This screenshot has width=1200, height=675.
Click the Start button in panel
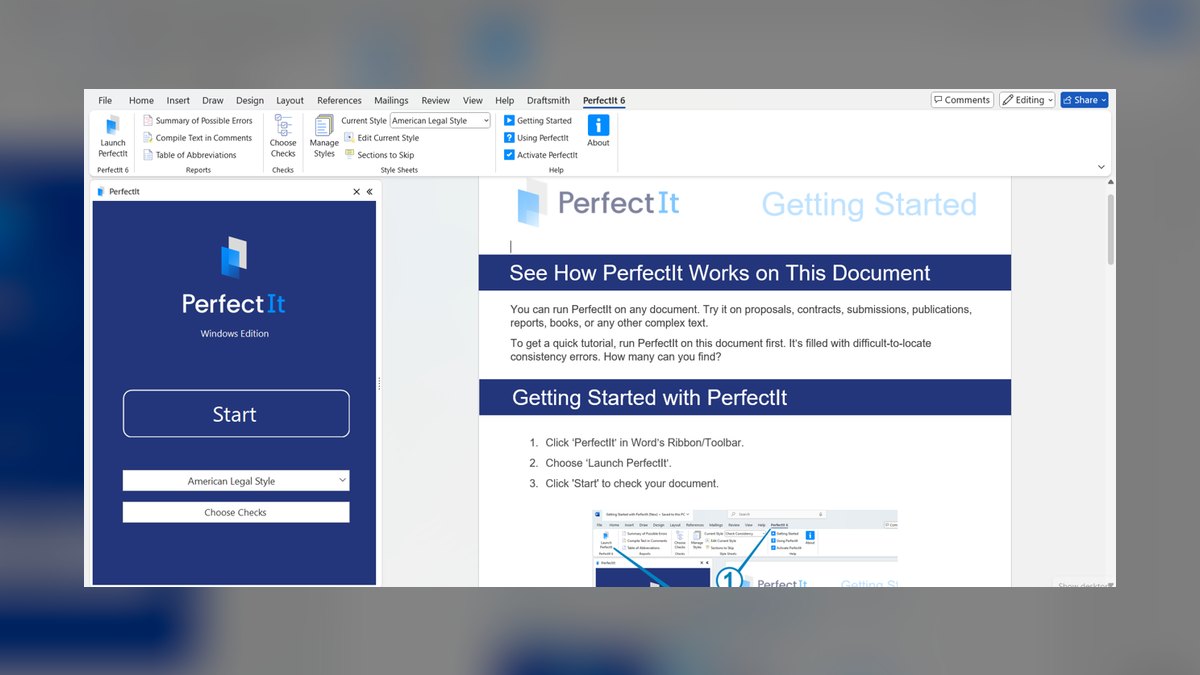tap(236, 414)
